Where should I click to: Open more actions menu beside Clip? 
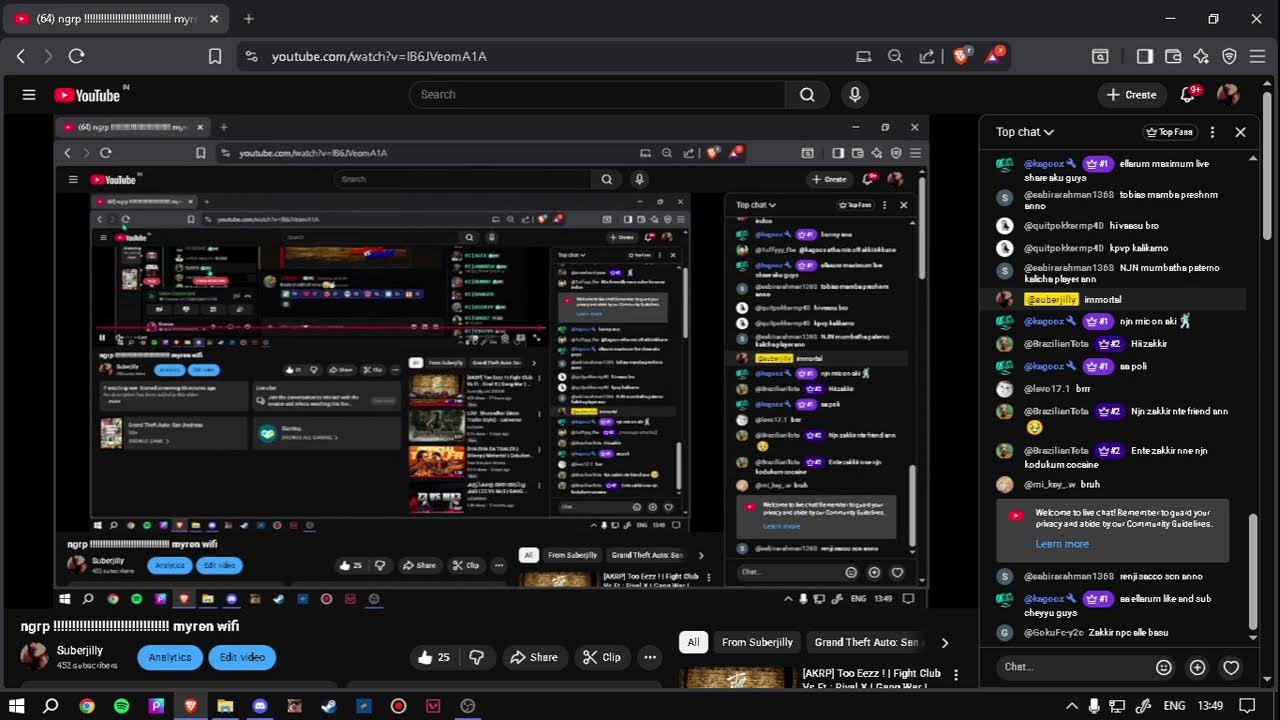(650, 657)
